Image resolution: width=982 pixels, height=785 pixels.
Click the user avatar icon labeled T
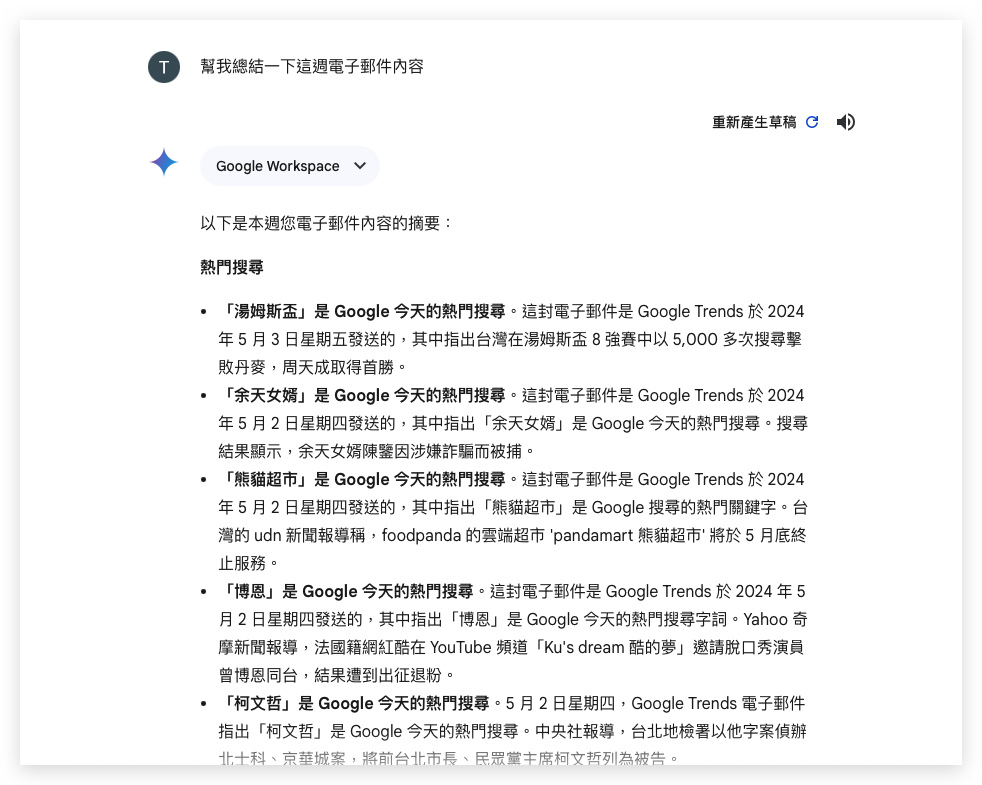point(164,67)
